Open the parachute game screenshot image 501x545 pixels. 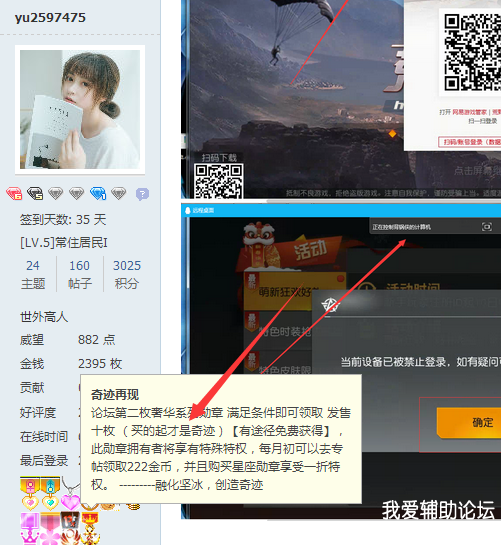point(341,99)
